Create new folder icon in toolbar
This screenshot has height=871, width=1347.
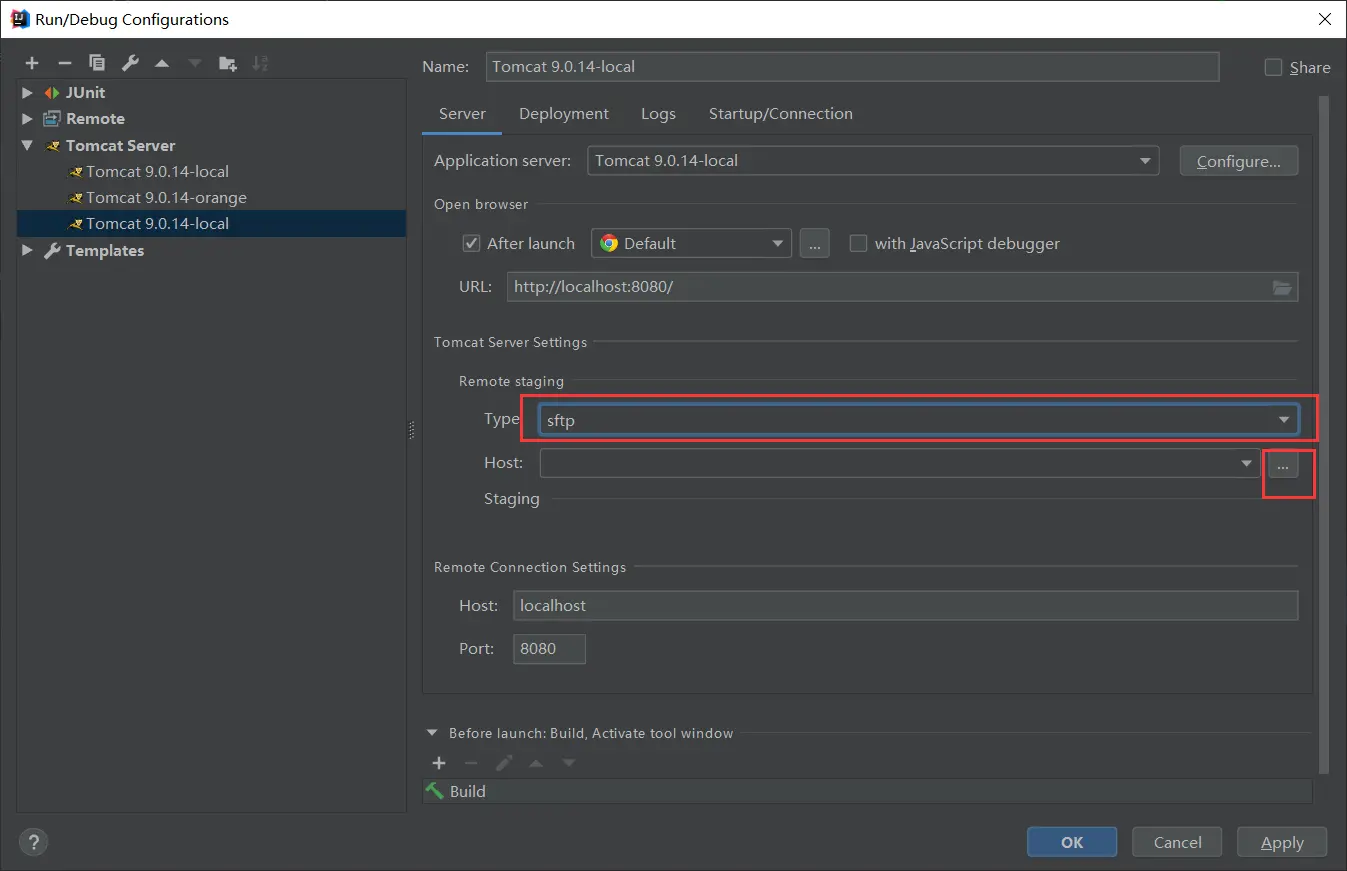click(228, 63)
